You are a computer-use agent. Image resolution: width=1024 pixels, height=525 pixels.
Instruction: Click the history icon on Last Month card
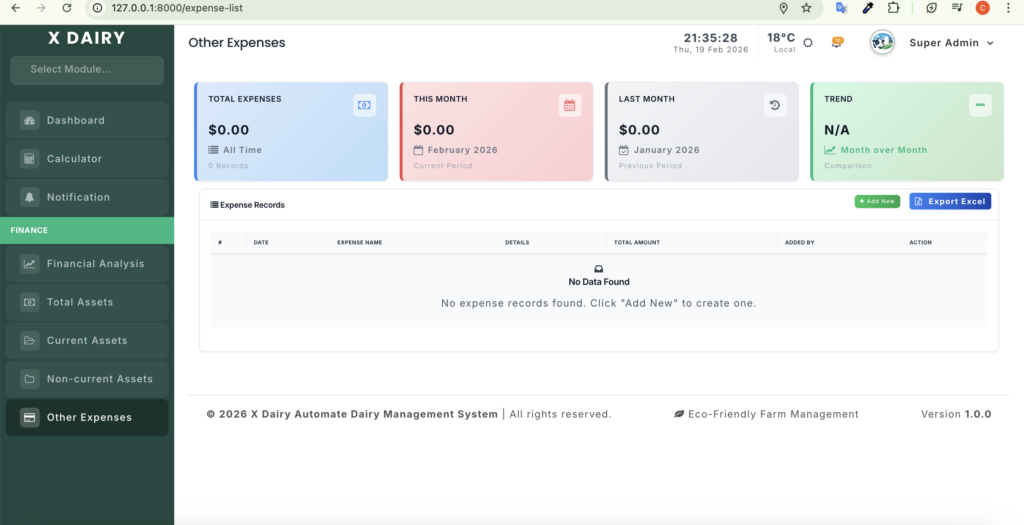(774, 105)
